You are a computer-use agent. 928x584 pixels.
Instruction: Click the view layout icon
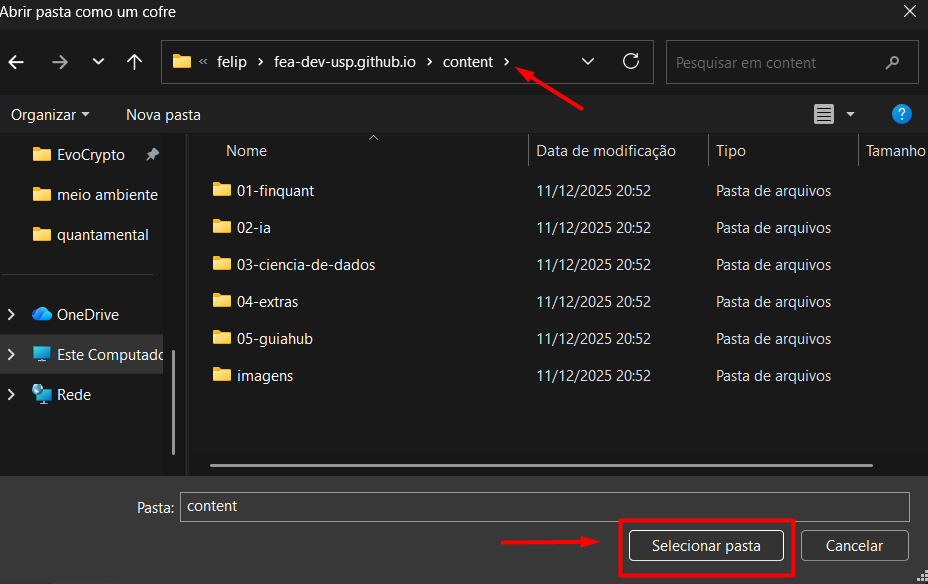[824, 114]
